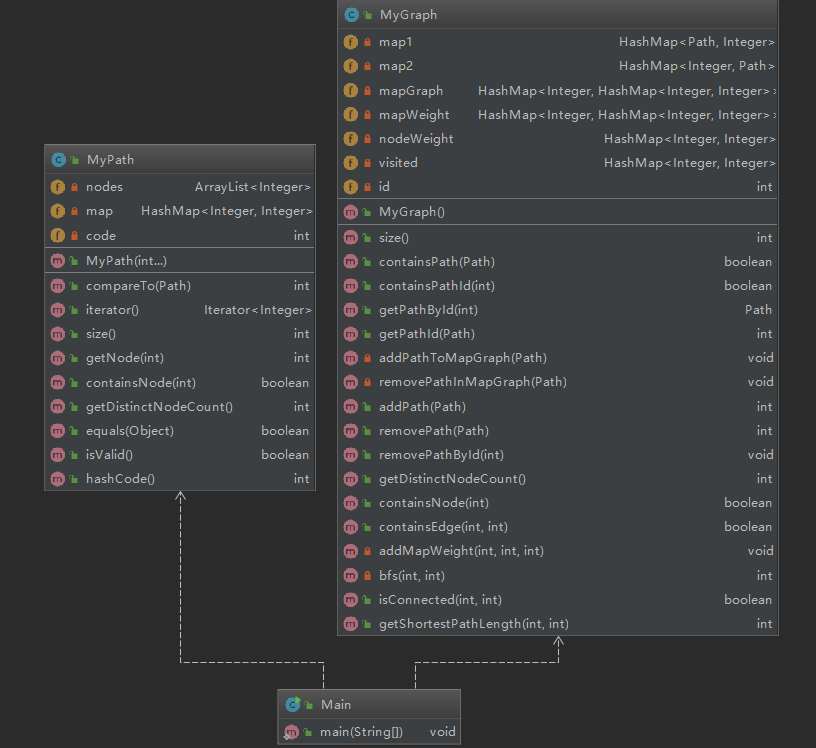Select containsNode(int) in MyPath
The image size is (816, 748).
141,383
